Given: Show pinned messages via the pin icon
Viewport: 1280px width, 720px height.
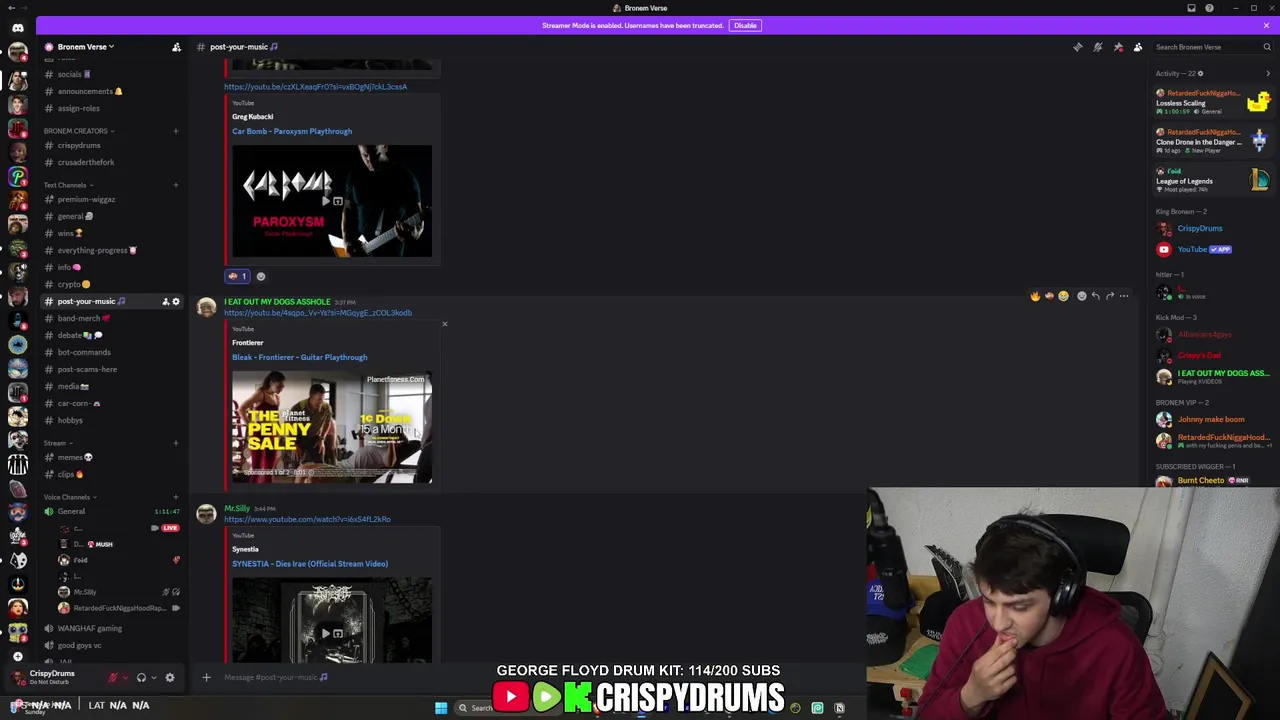Looking at the screenshot, I should pyautogui.click(x=1118, y=47).
